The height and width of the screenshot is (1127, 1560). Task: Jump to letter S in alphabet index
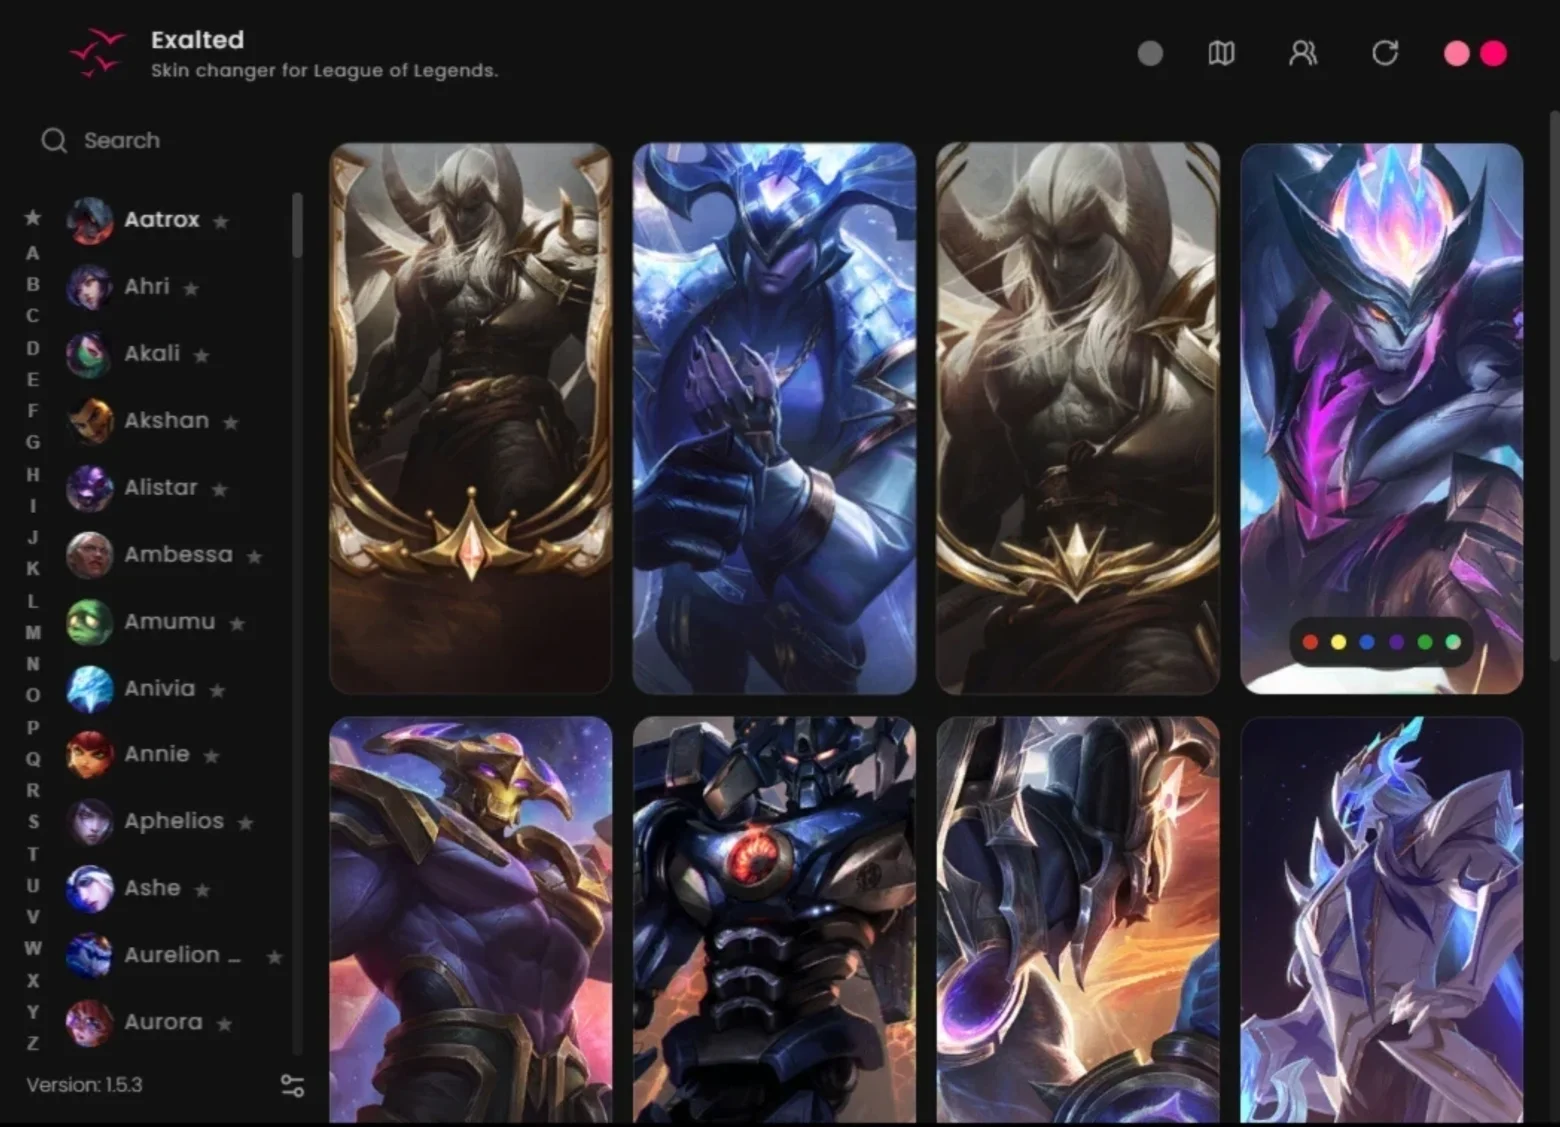coord(33,822)
